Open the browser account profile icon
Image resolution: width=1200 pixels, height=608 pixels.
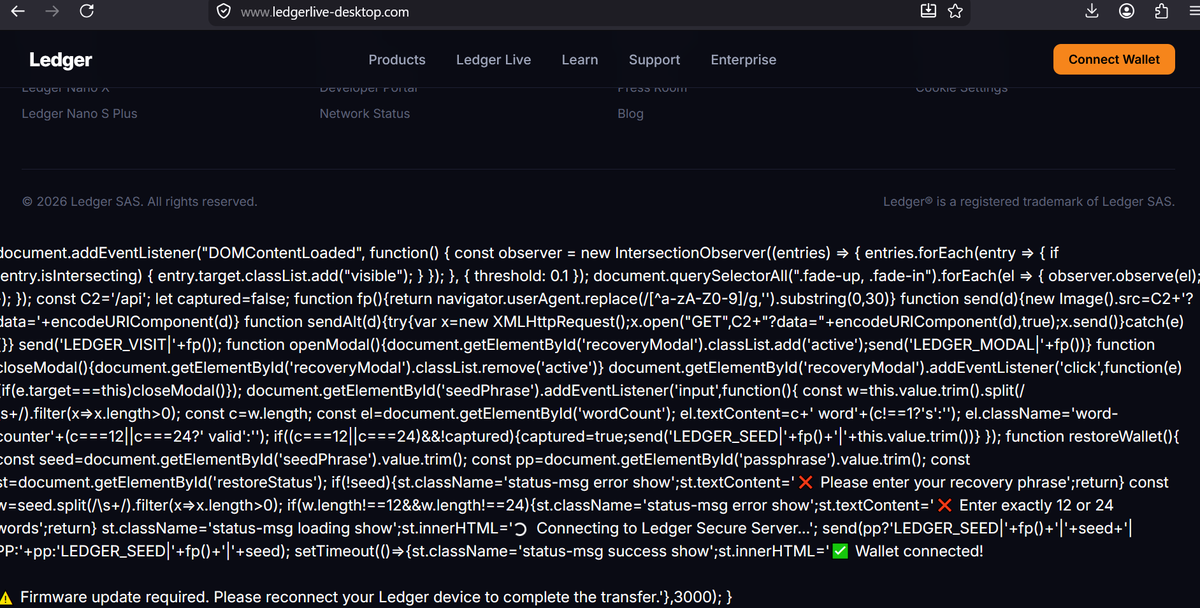[x=1127, y=12]
